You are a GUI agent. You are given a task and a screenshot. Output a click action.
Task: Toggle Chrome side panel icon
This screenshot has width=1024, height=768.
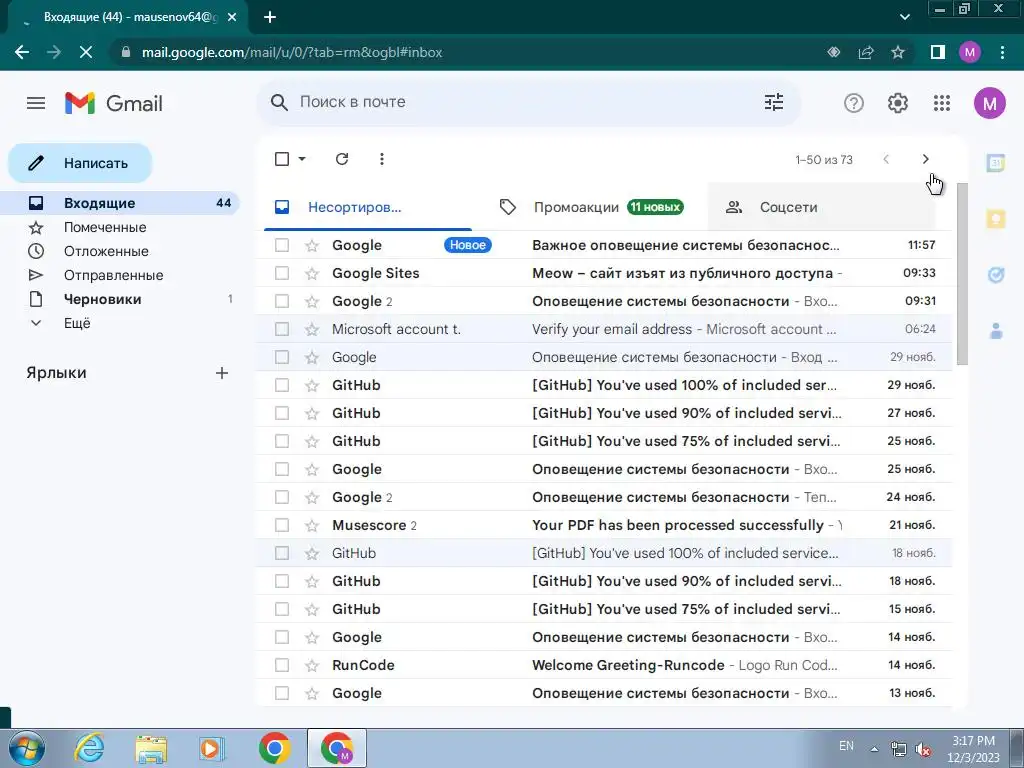tap(938, 52)
